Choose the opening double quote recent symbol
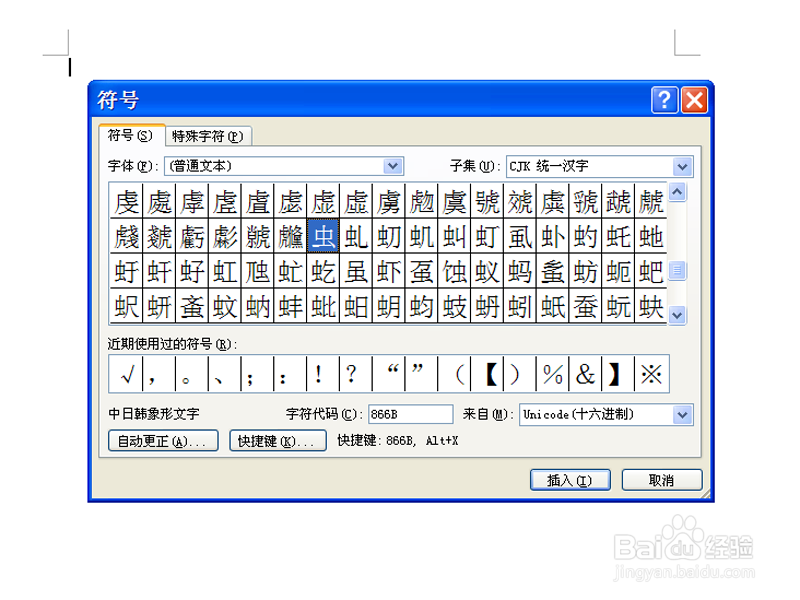 [x=388, y=374]
